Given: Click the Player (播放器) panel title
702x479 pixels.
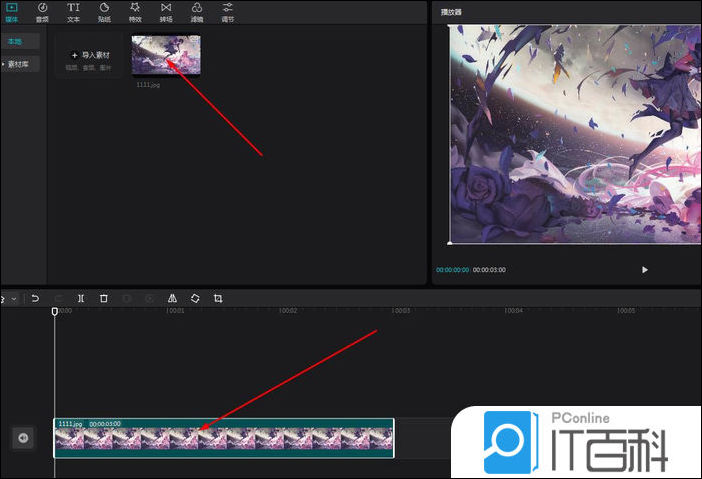Looking at the screenshot, I should pos(451,12).
